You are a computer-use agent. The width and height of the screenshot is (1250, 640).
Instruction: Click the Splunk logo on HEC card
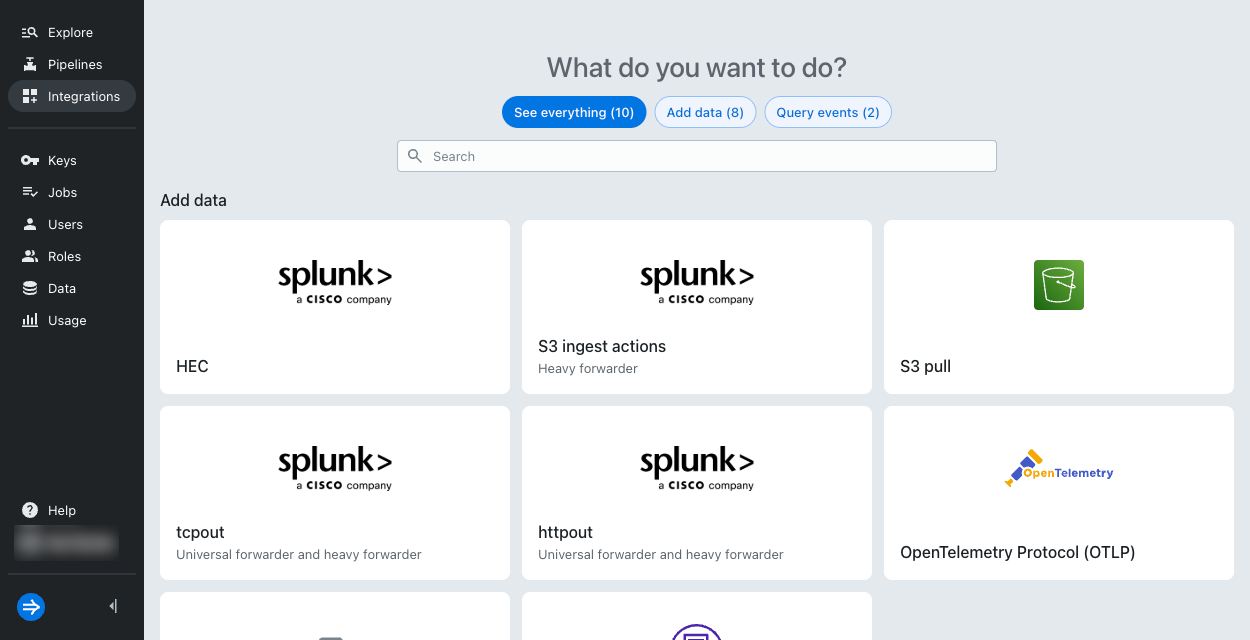pos(335,283)
